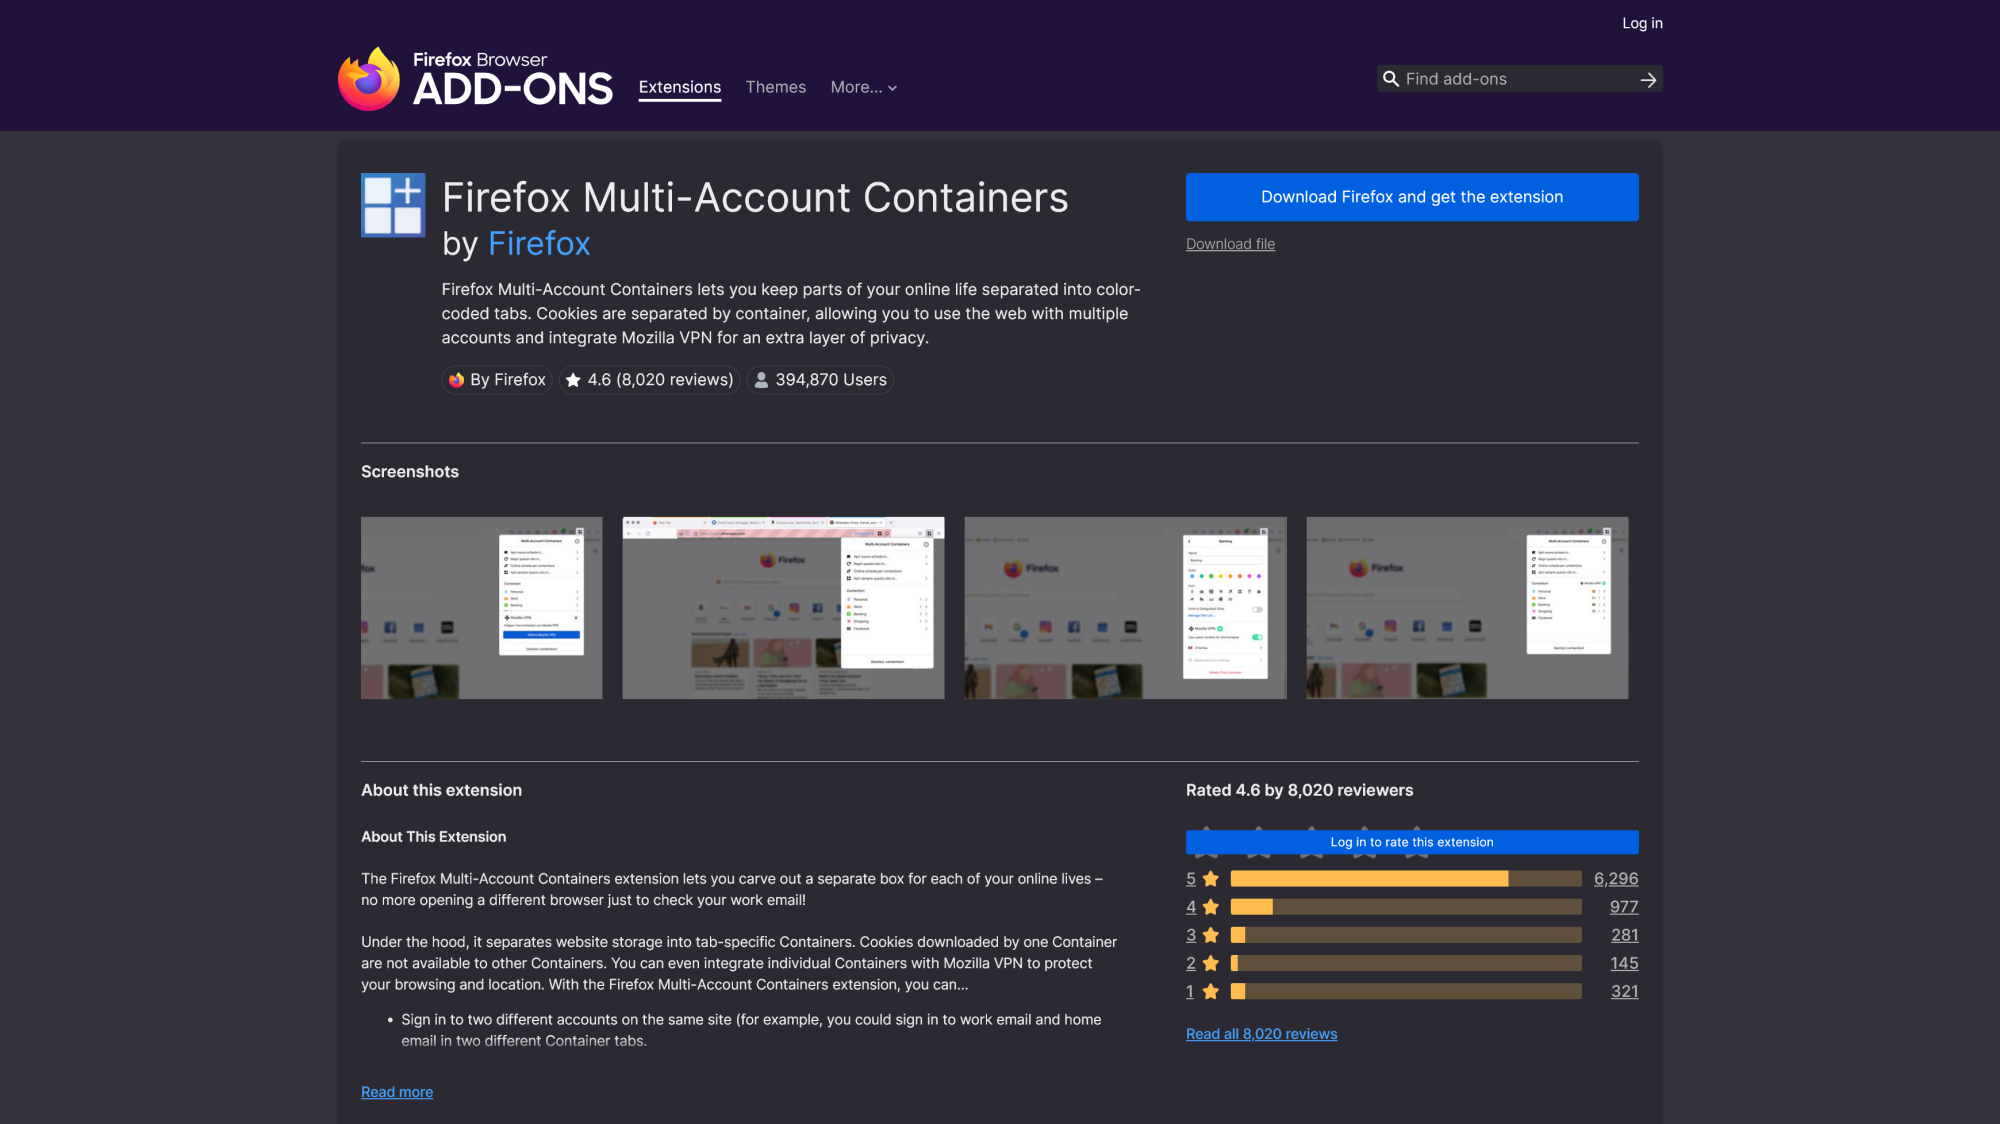Expand the More... dropdown menu
The height and width of the screenshot is (1124, 2000).
point(864,87)
